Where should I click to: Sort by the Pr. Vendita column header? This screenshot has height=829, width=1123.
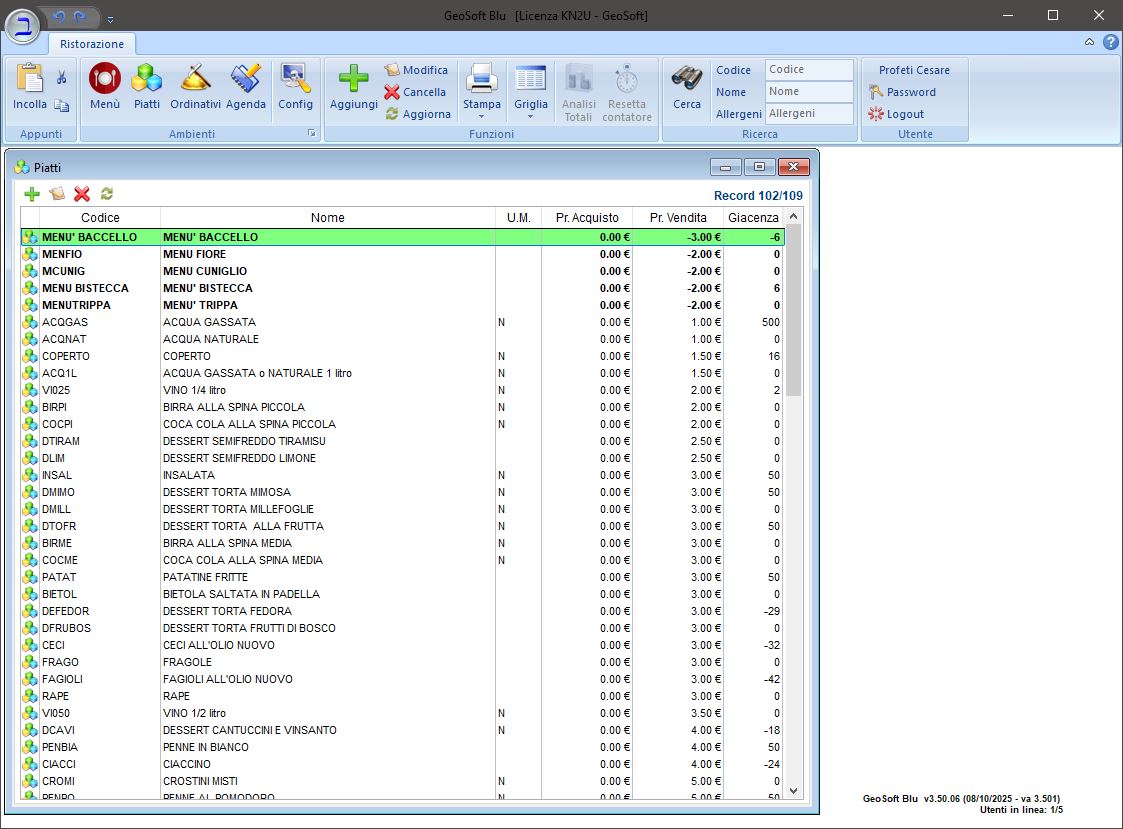pos(678,217)
